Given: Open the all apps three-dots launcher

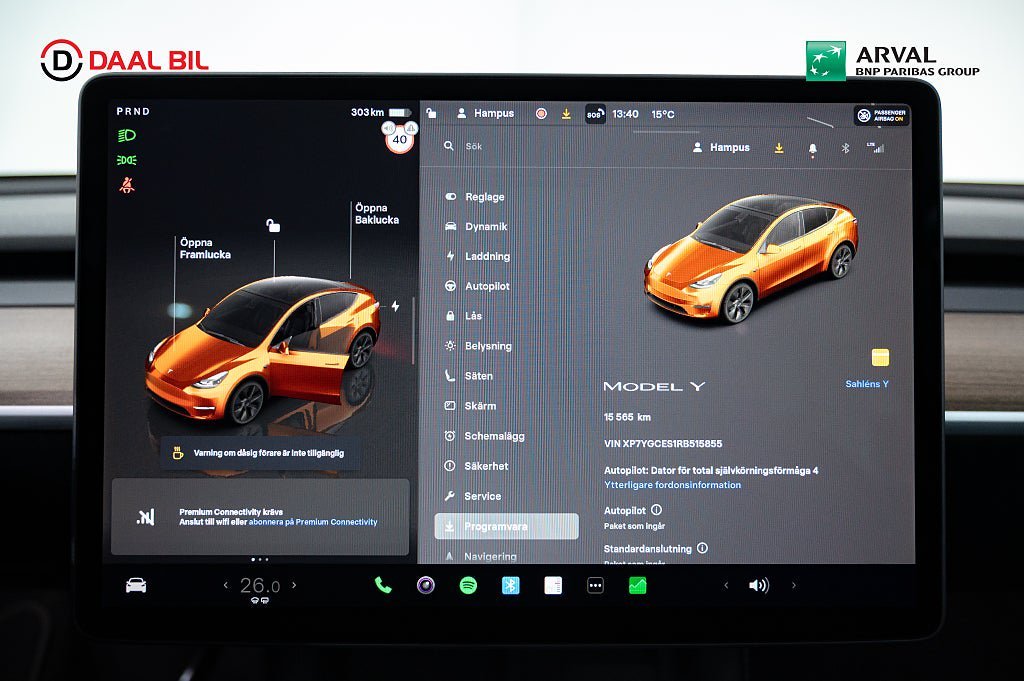Looking at the screenshot, I should pyautogui.click(x=595, y=585).
